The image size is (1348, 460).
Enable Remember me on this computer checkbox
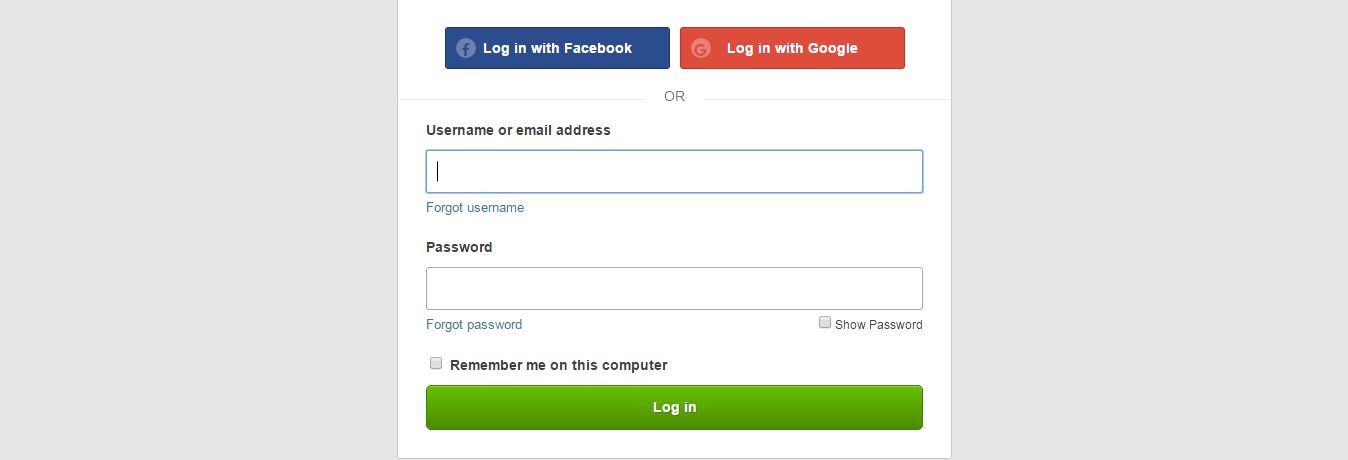(436, 363)
